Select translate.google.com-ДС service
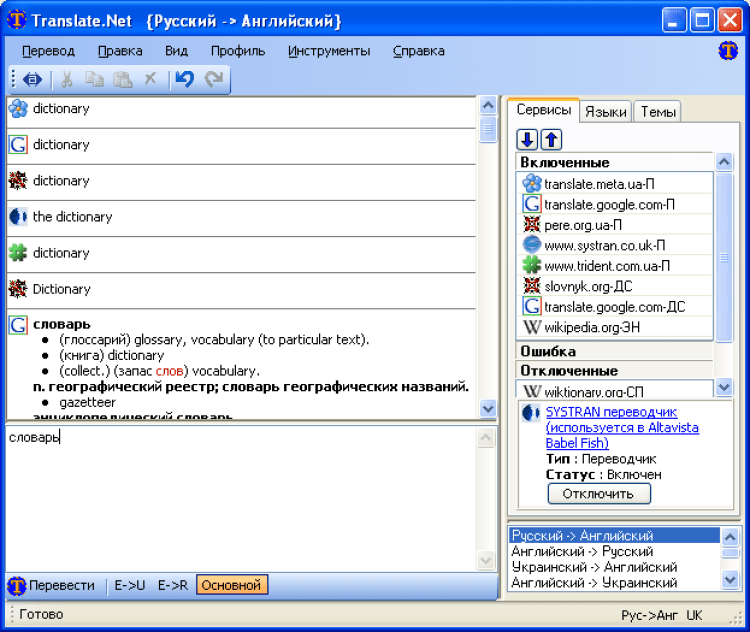Screen dimensions: 750x632 tap(615, 307)
